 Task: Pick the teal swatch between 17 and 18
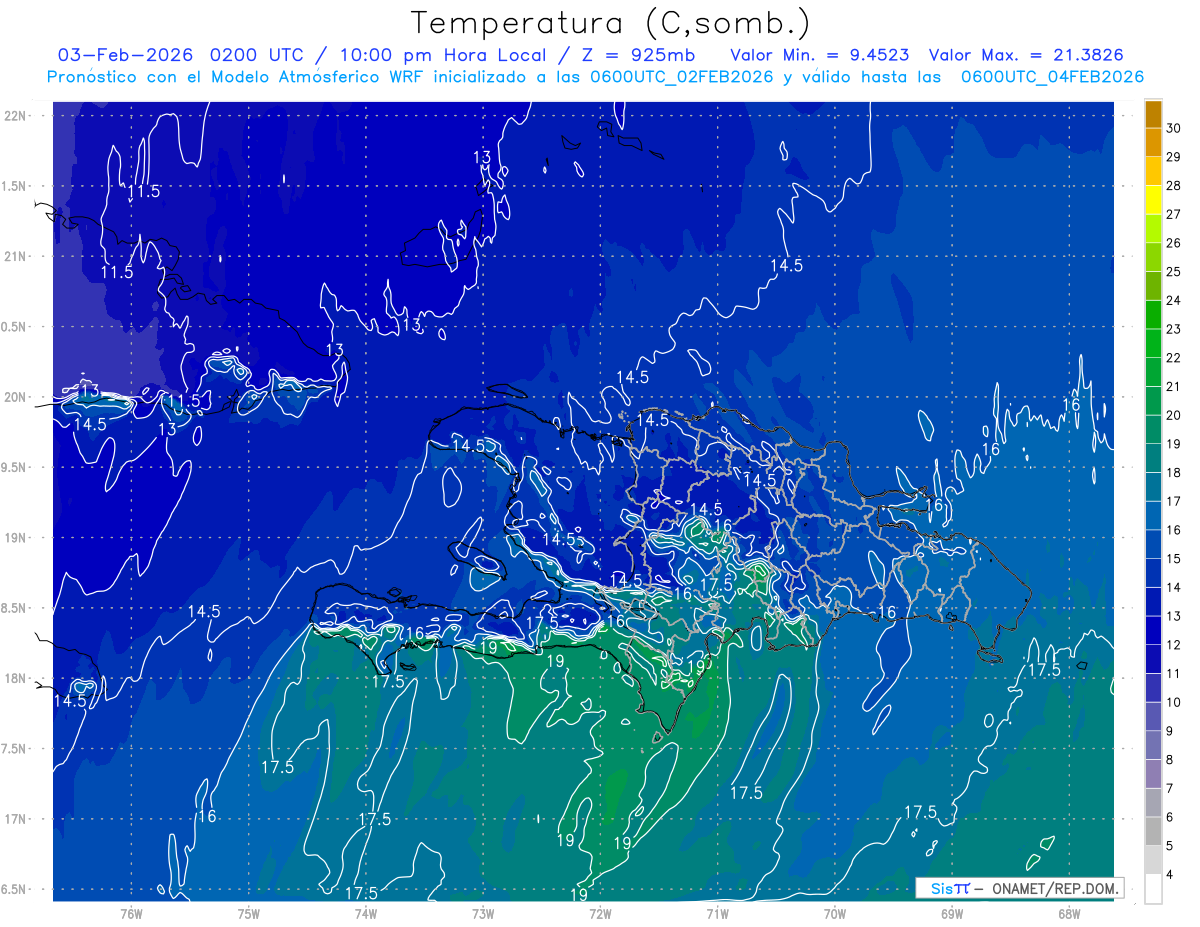[1153, 487]
